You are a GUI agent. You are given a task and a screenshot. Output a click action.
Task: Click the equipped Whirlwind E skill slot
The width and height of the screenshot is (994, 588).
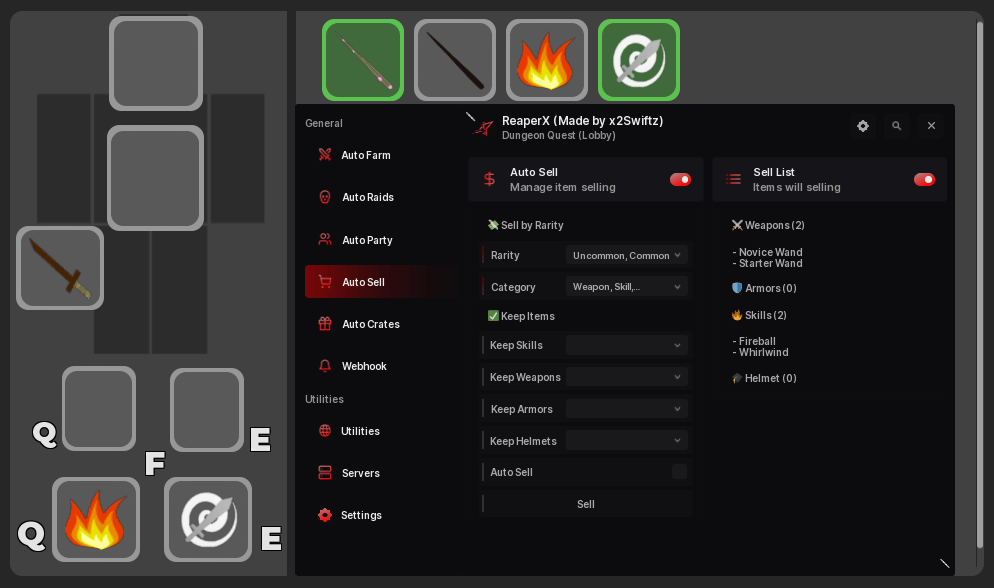[208, 520]
